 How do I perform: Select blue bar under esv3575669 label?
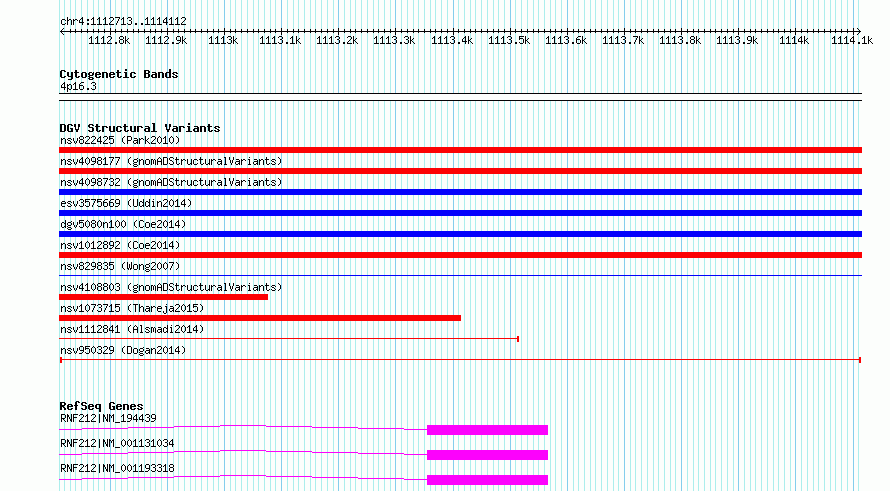coord(460,213)
